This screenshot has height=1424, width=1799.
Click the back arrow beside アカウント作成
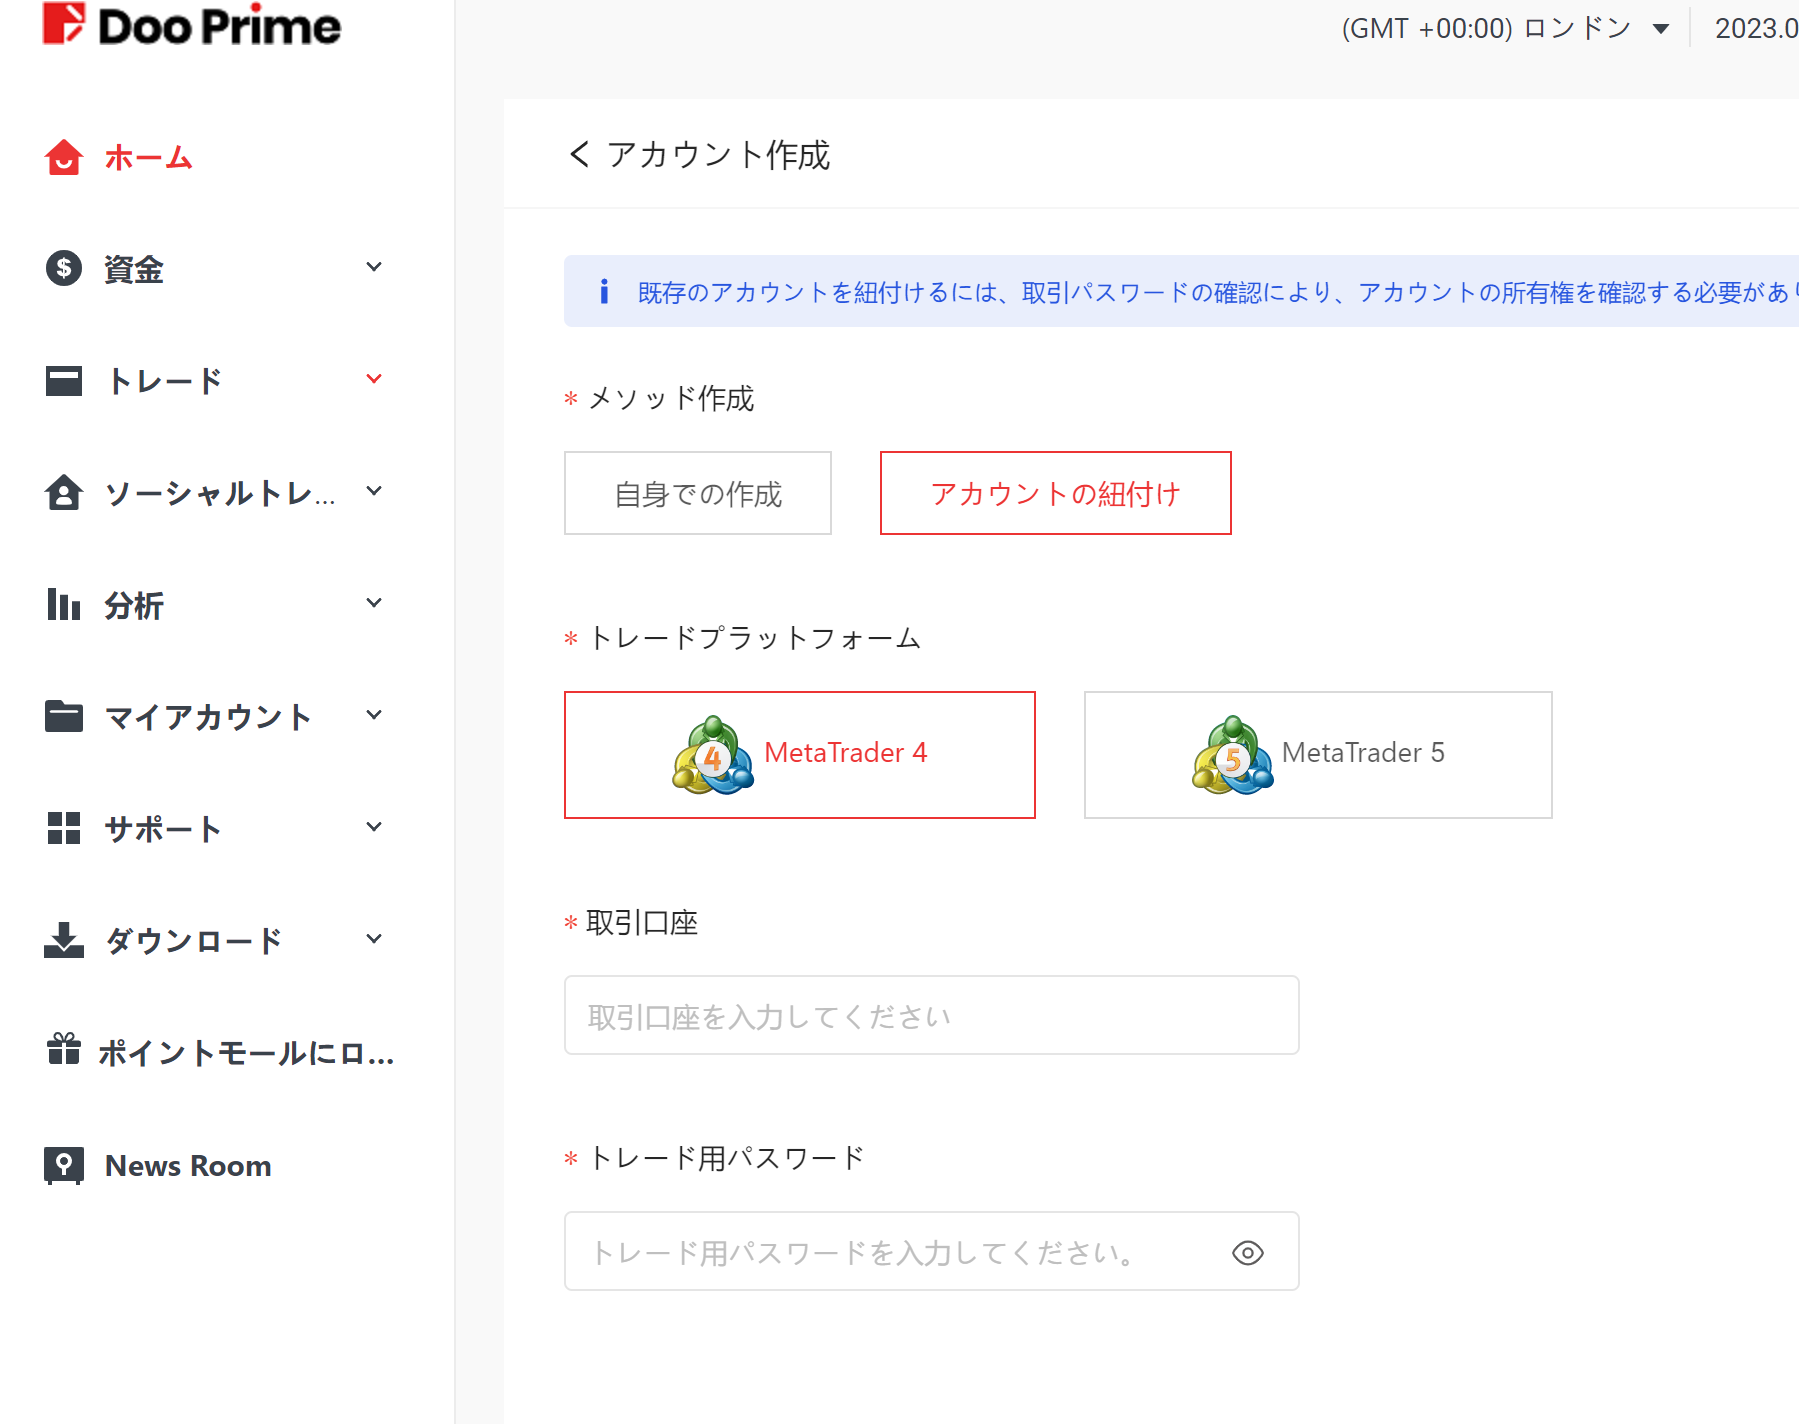click(x=579, y=154)
